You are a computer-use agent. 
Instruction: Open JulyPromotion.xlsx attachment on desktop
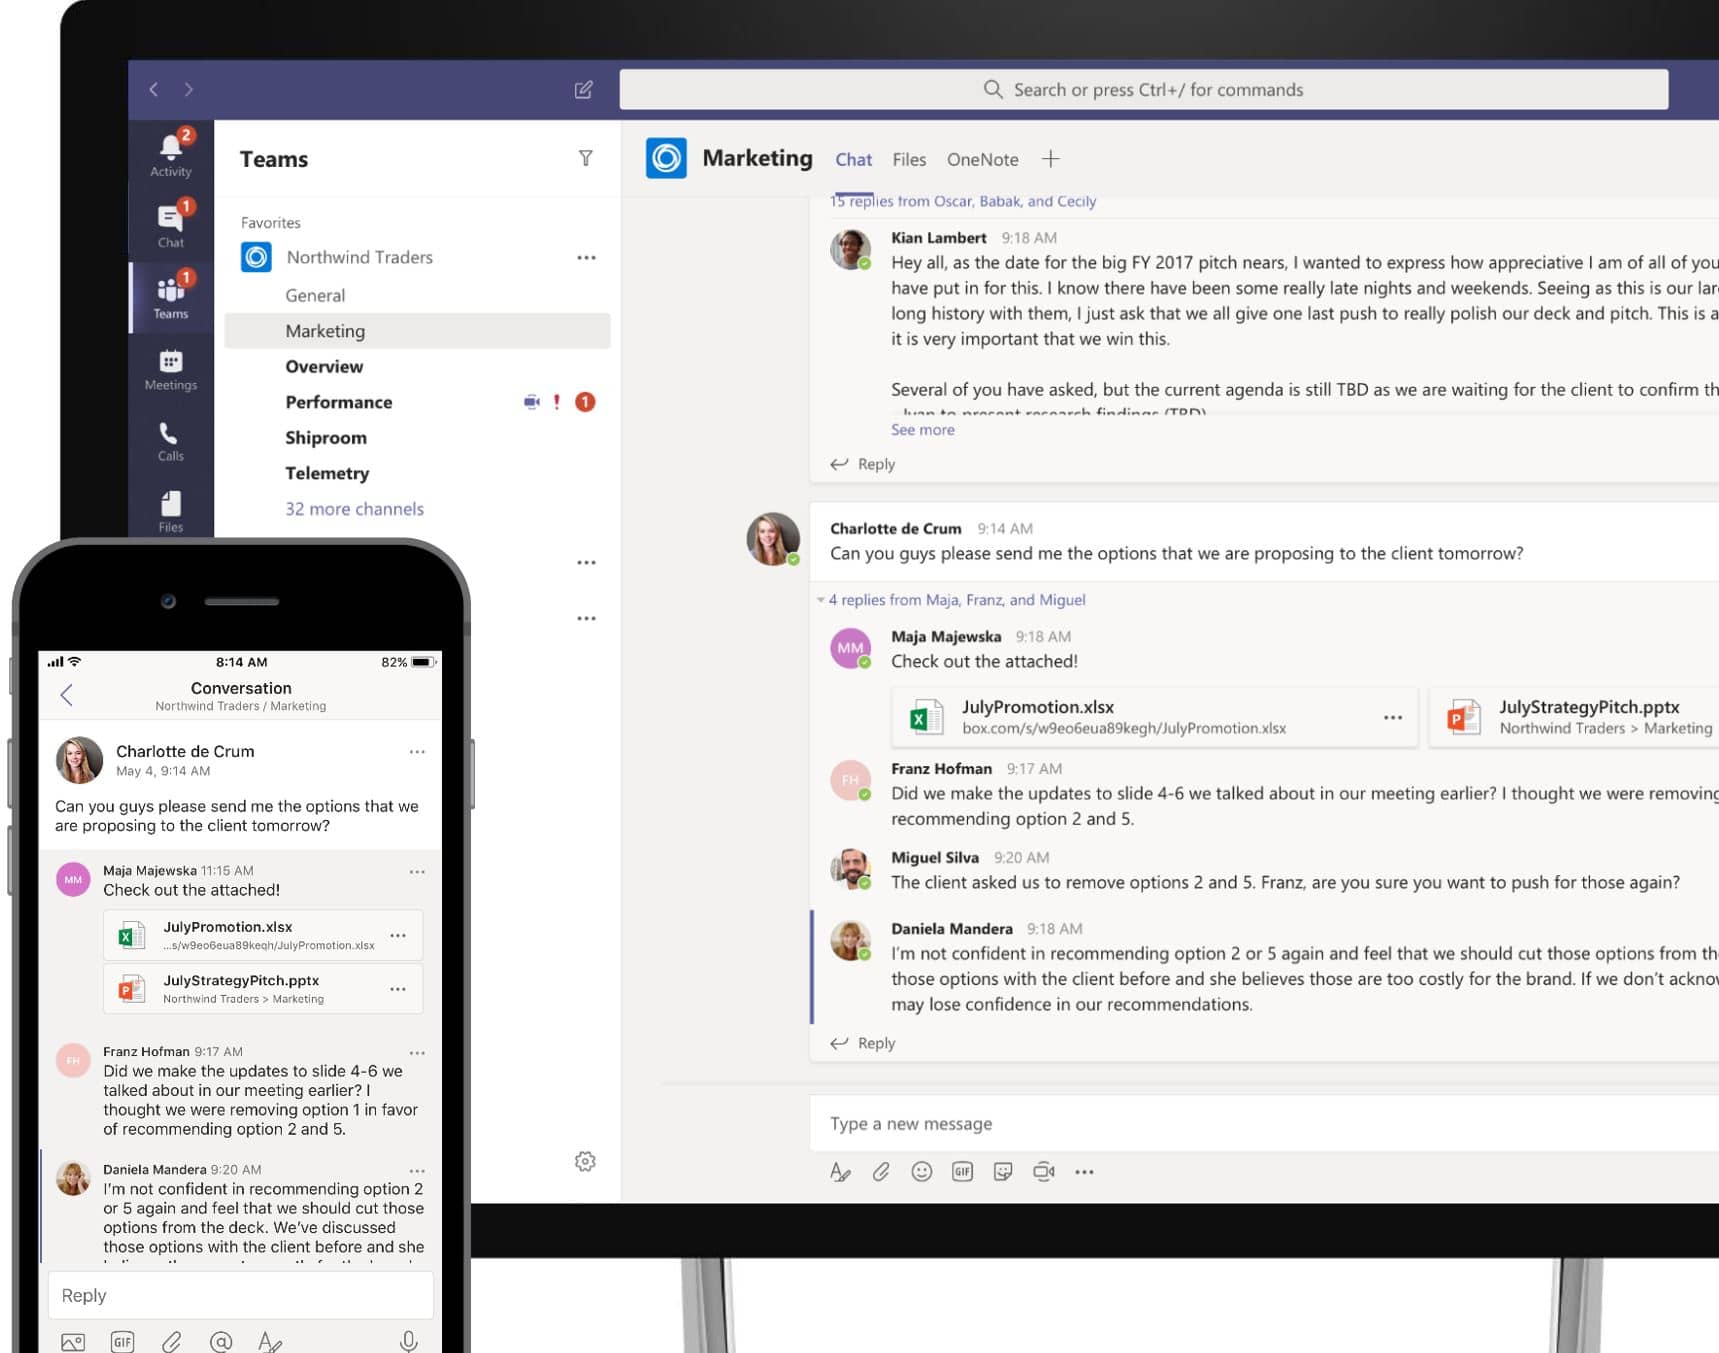1154,717
